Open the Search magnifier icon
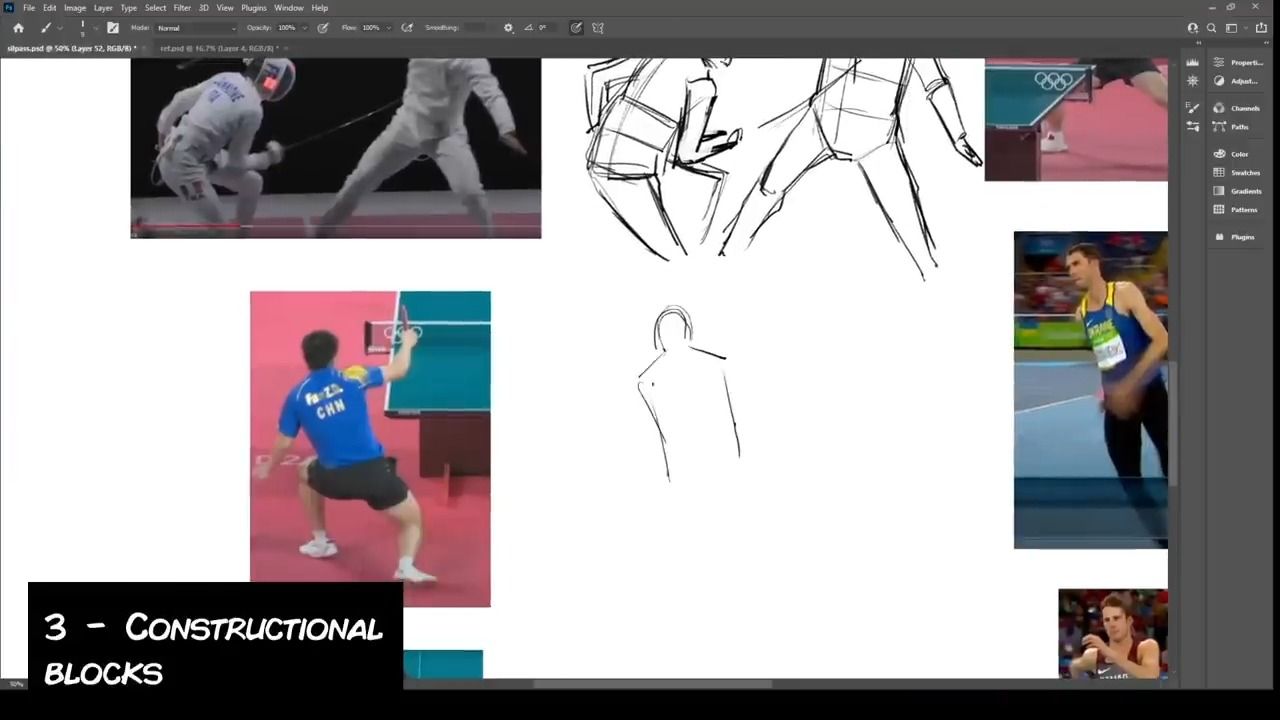1280x720 pixels. point(1211,28)
